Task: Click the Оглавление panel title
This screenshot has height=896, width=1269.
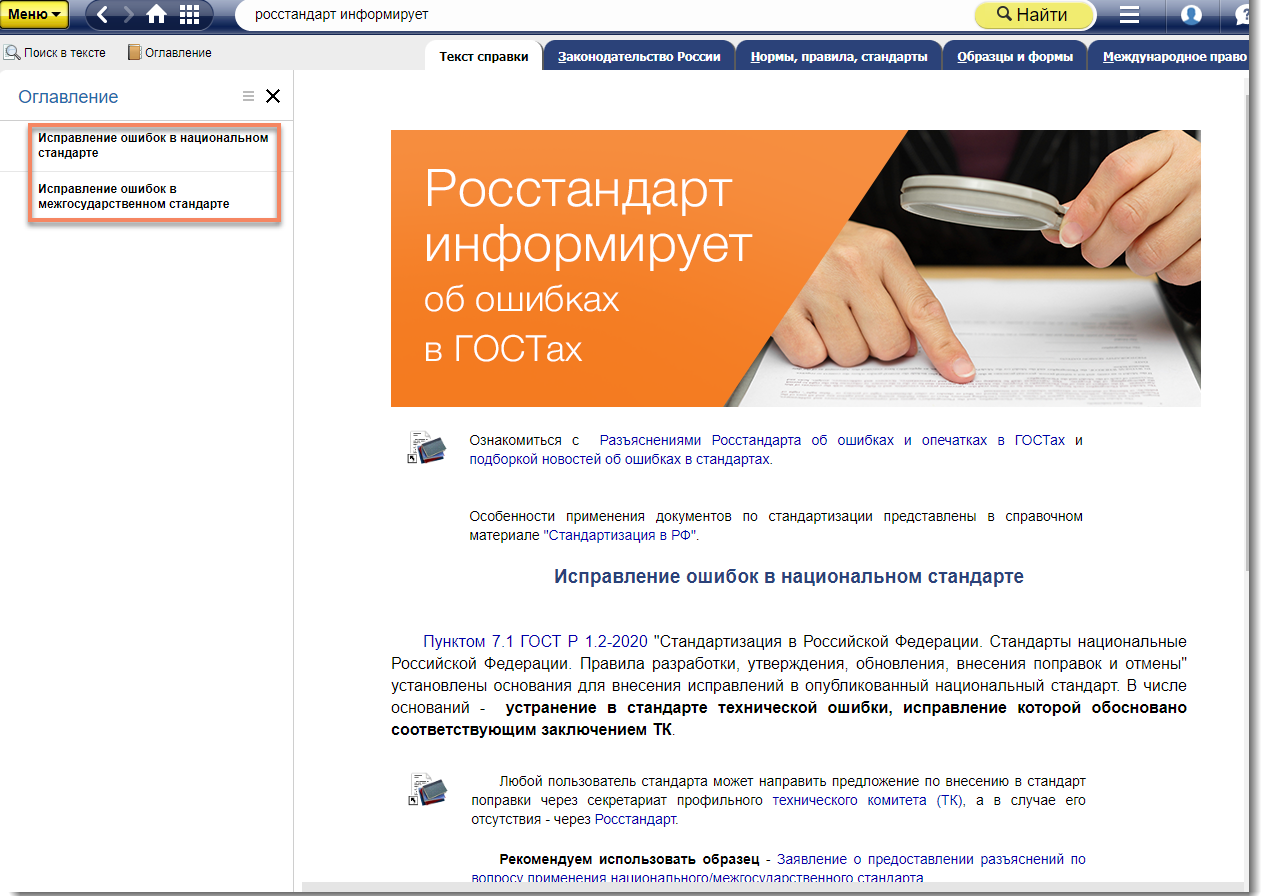Action: point(68,97)
